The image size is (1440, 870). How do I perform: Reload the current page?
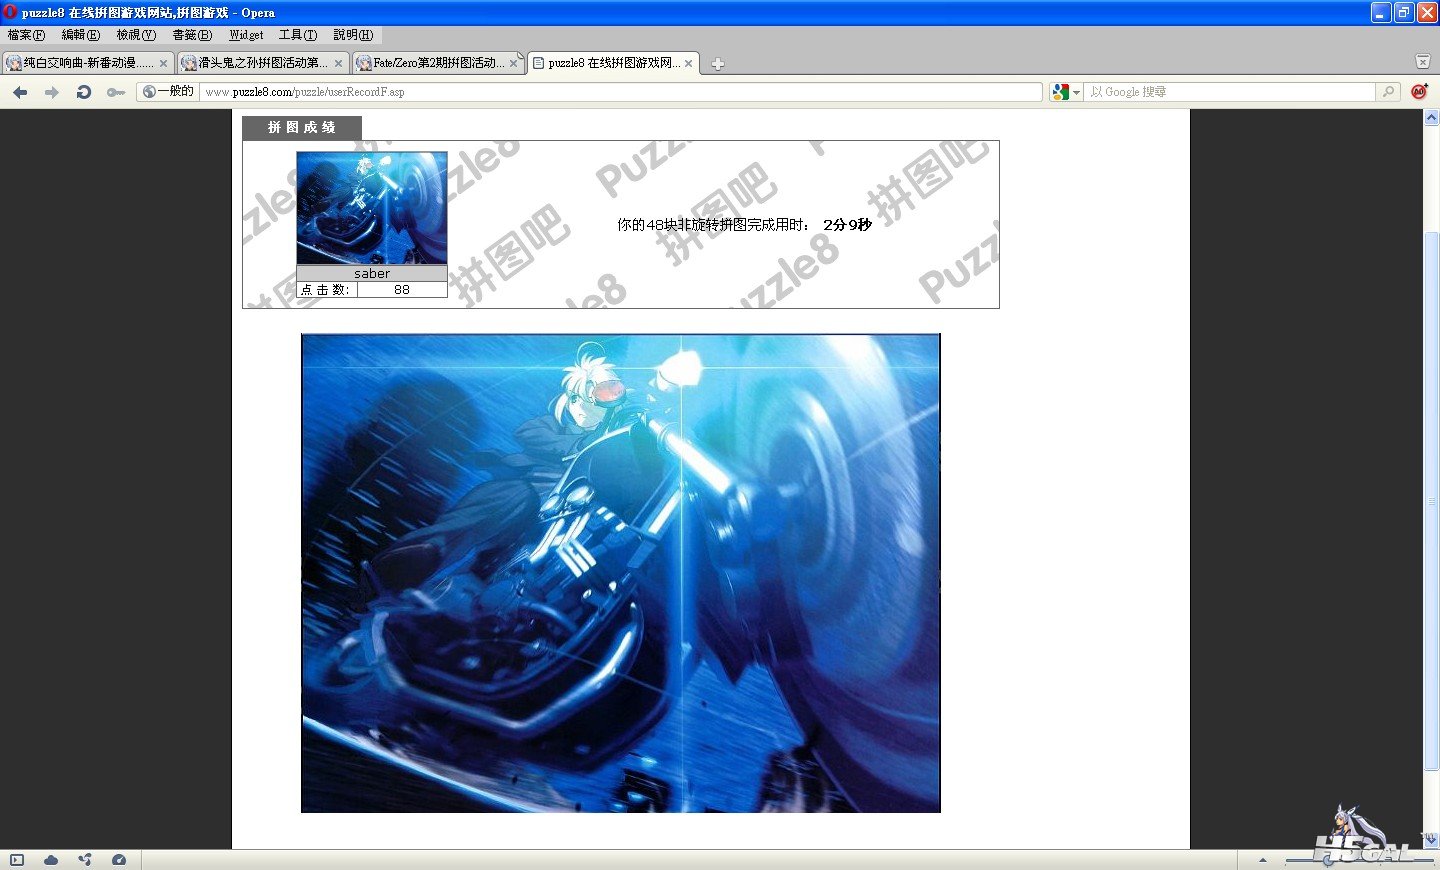click(84, 92)
